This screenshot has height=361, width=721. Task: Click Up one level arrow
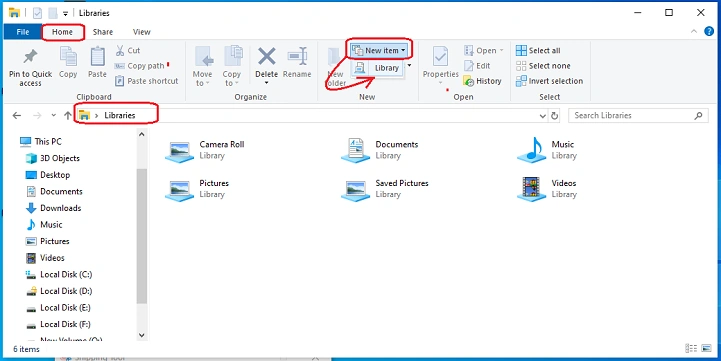coord(68,115)
